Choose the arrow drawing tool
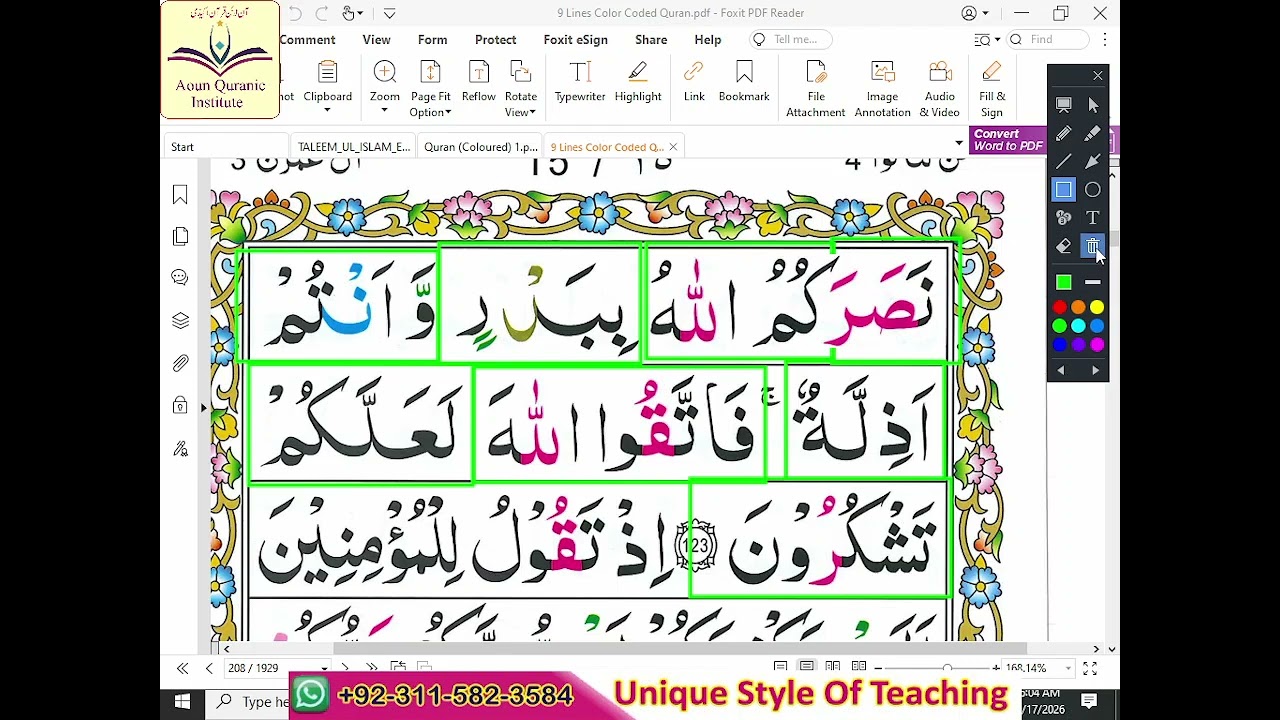The height and width of the screenshot is (720, 1280). pyautogui.click(x=1093, y=161)
